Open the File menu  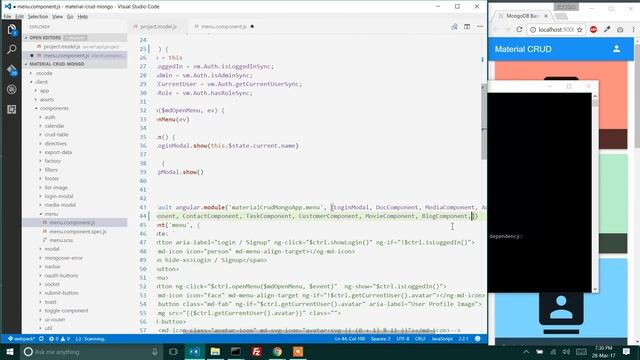(7, 17)
